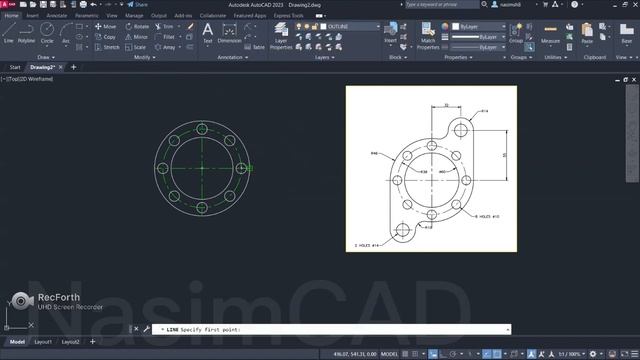Toggle 2D object snap in status bar
The height and width of the screenshot is (360, 640).
click(497, 354)
